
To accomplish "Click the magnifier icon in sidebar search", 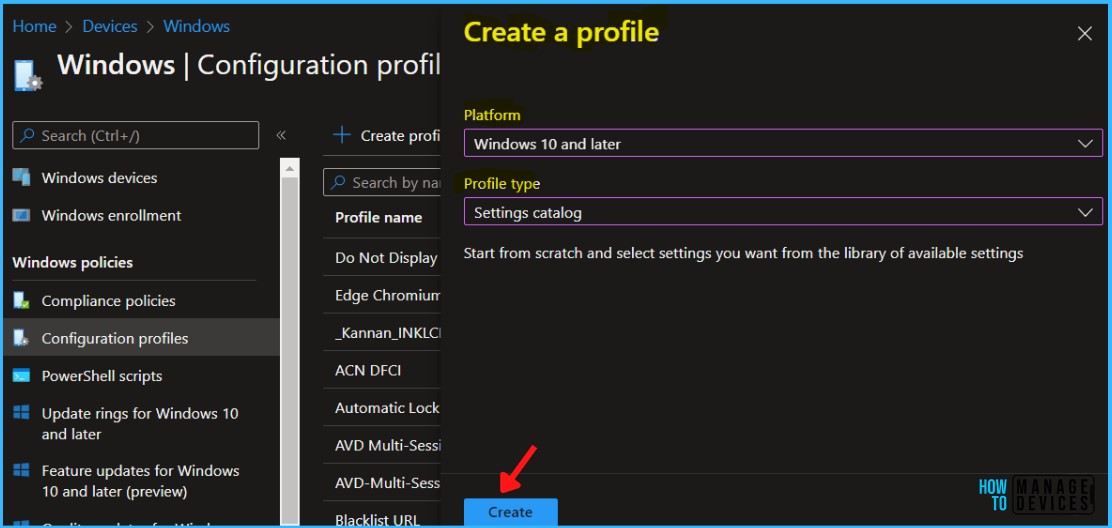I will click(27, 135).
